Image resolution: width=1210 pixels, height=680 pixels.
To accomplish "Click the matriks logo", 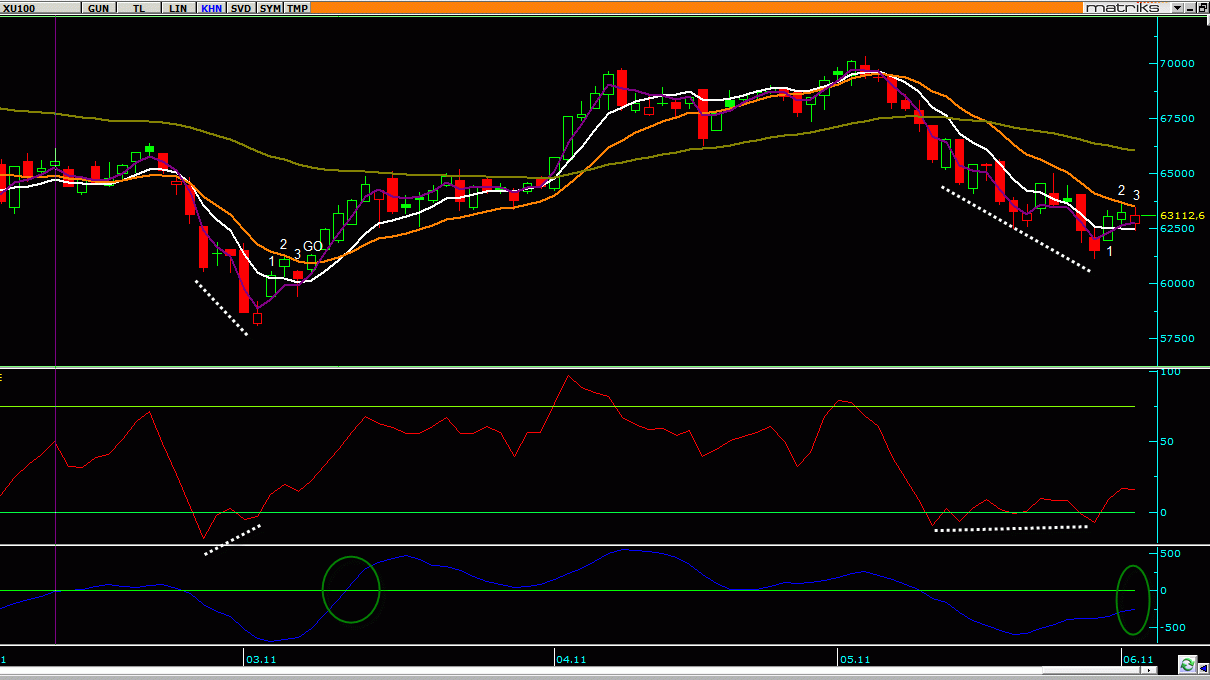I will [1124, 7].
